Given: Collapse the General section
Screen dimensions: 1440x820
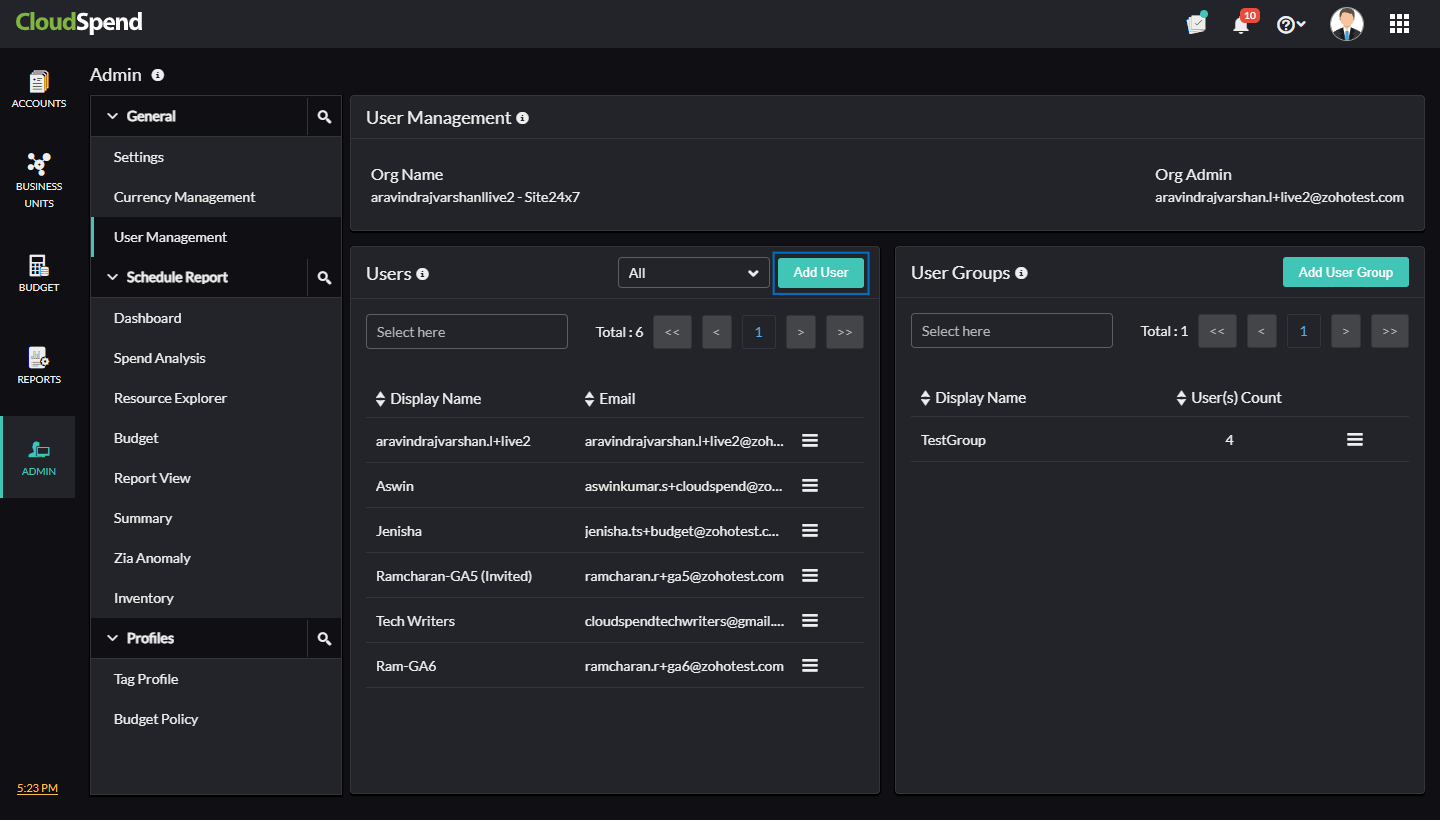Looking at the screenshot, I should tap(112, 116).
